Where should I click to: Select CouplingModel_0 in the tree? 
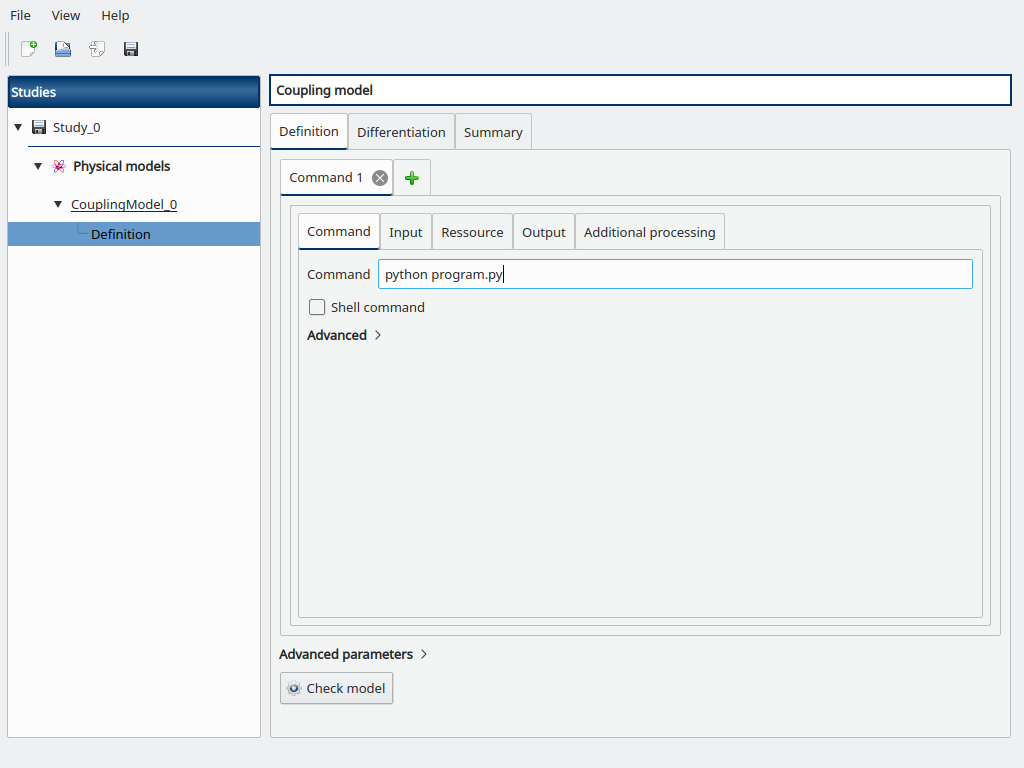pyautogui.click(x=124, y=205)
